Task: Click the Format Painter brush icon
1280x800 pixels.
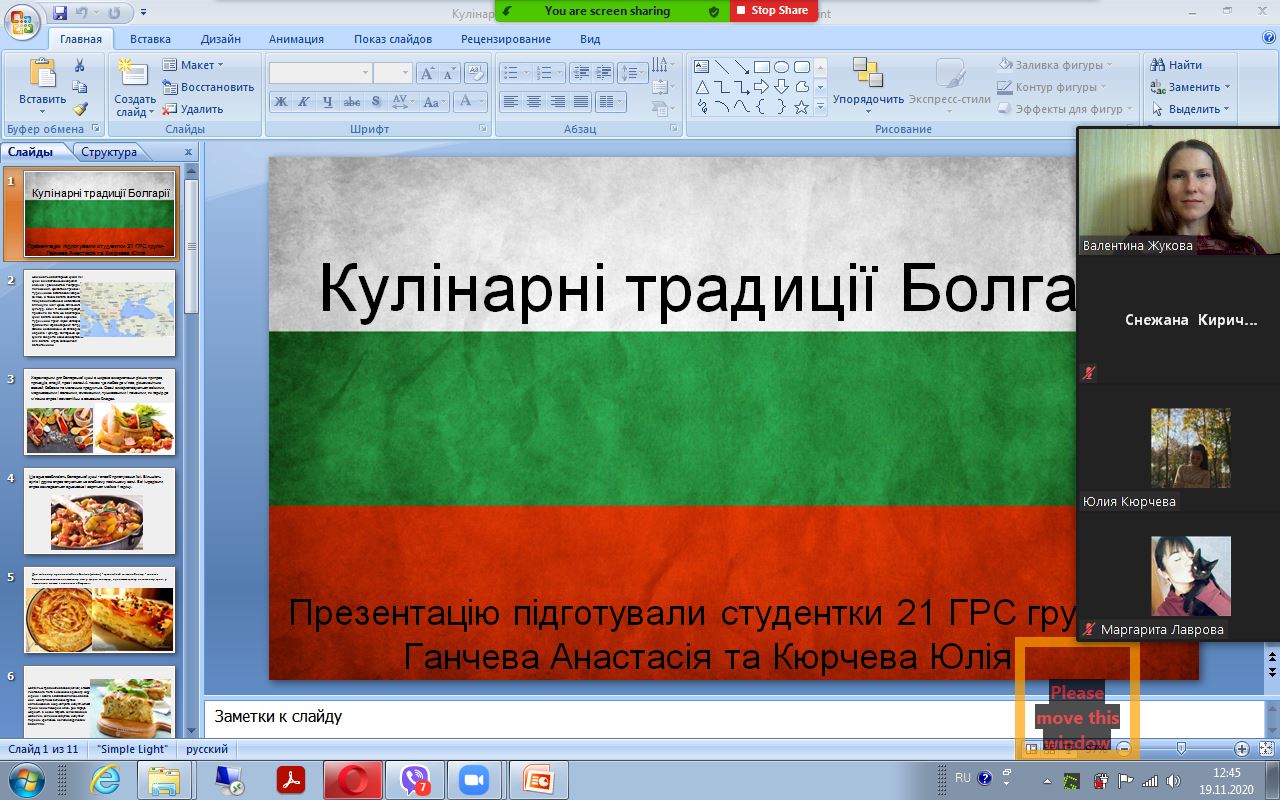Action: click(x=80, y=109)
